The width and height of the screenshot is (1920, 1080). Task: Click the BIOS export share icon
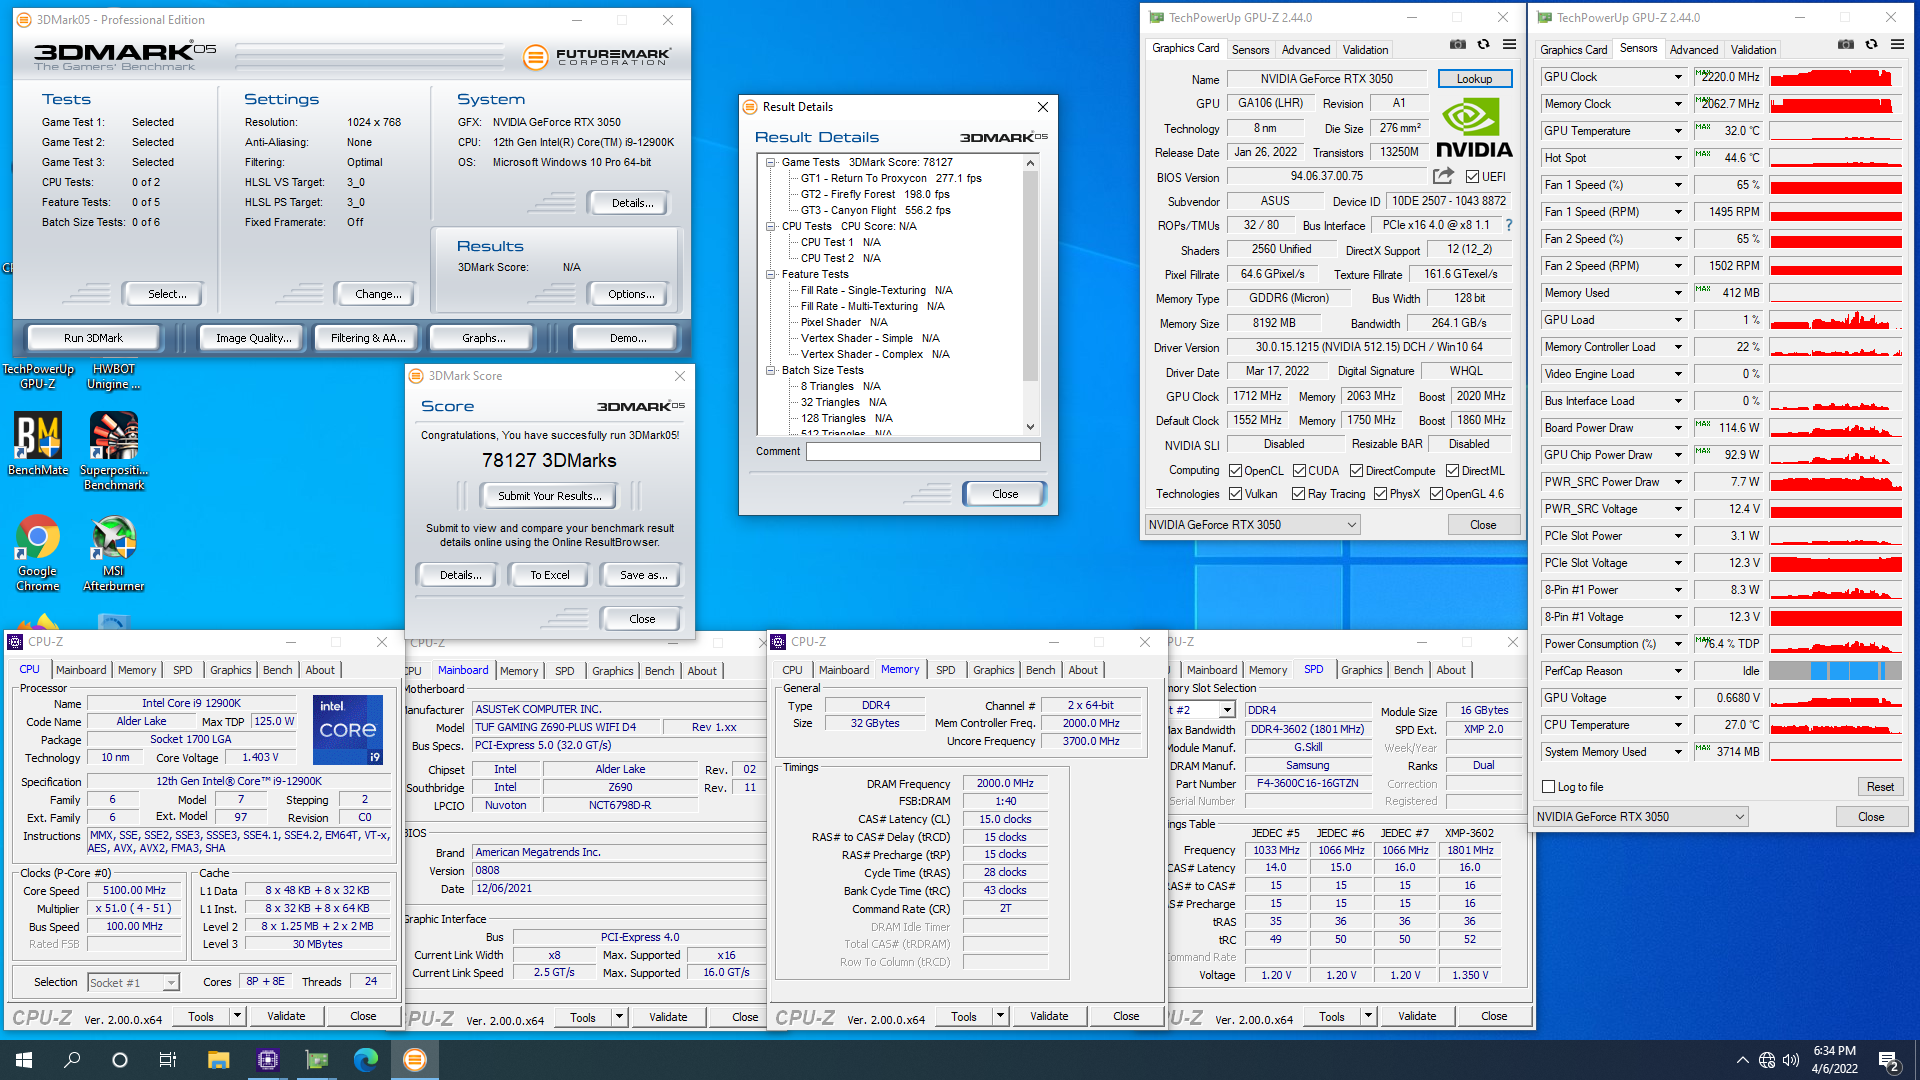pos(1443,176)
